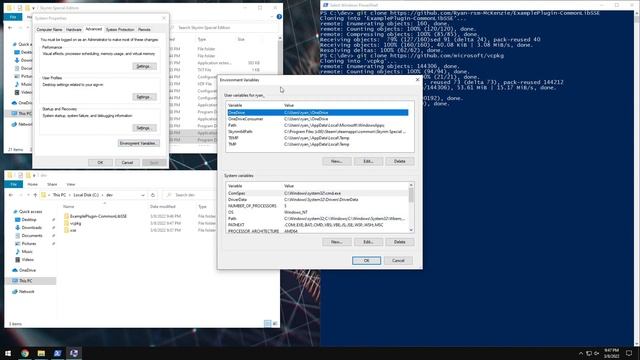Sort dev files by Date modified column

click(x=162, y=207)
